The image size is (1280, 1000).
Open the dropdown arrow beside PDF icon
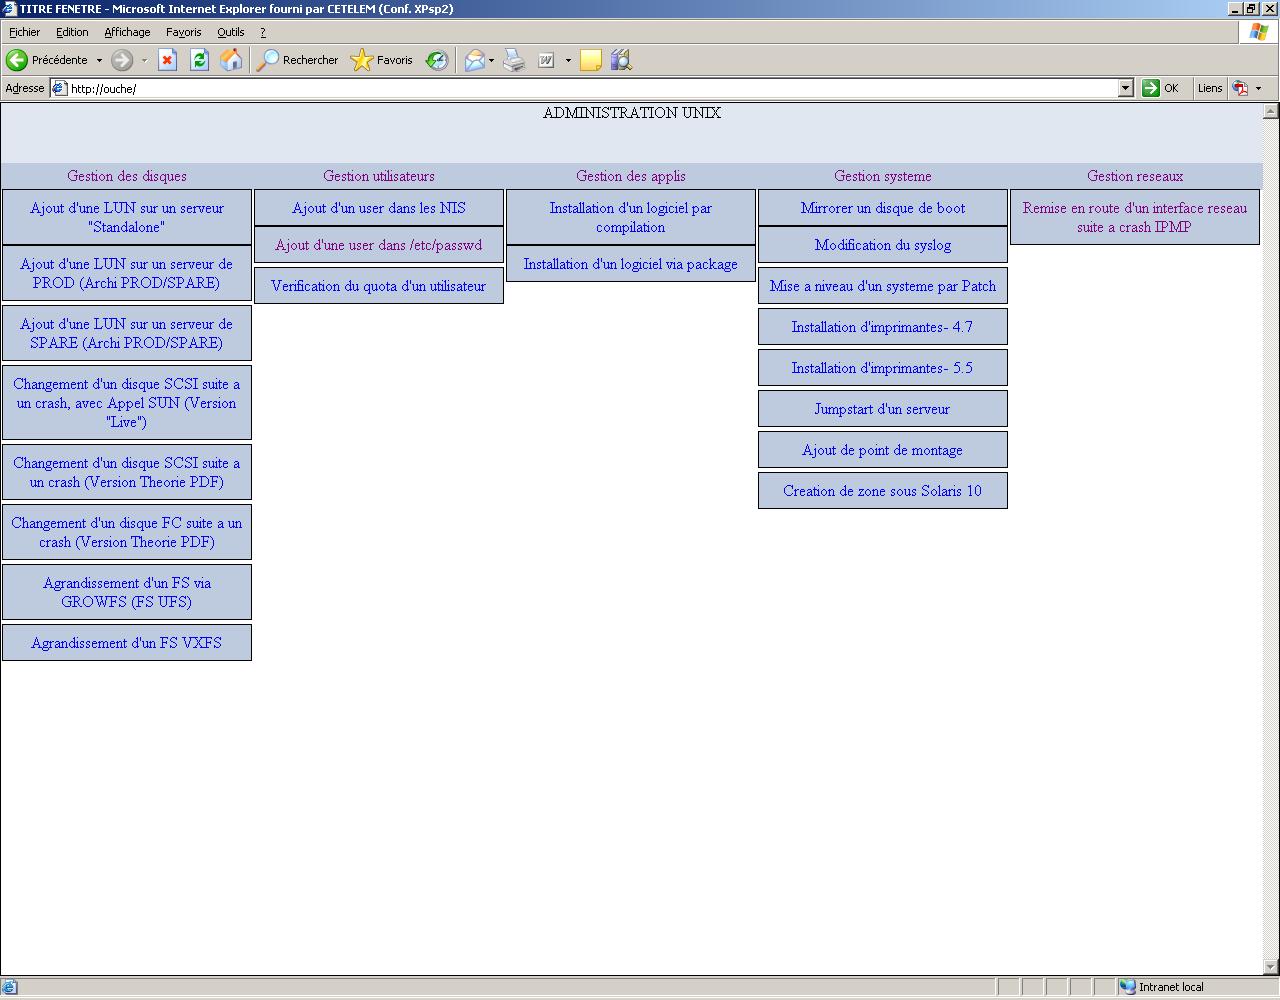[1258, 88]
